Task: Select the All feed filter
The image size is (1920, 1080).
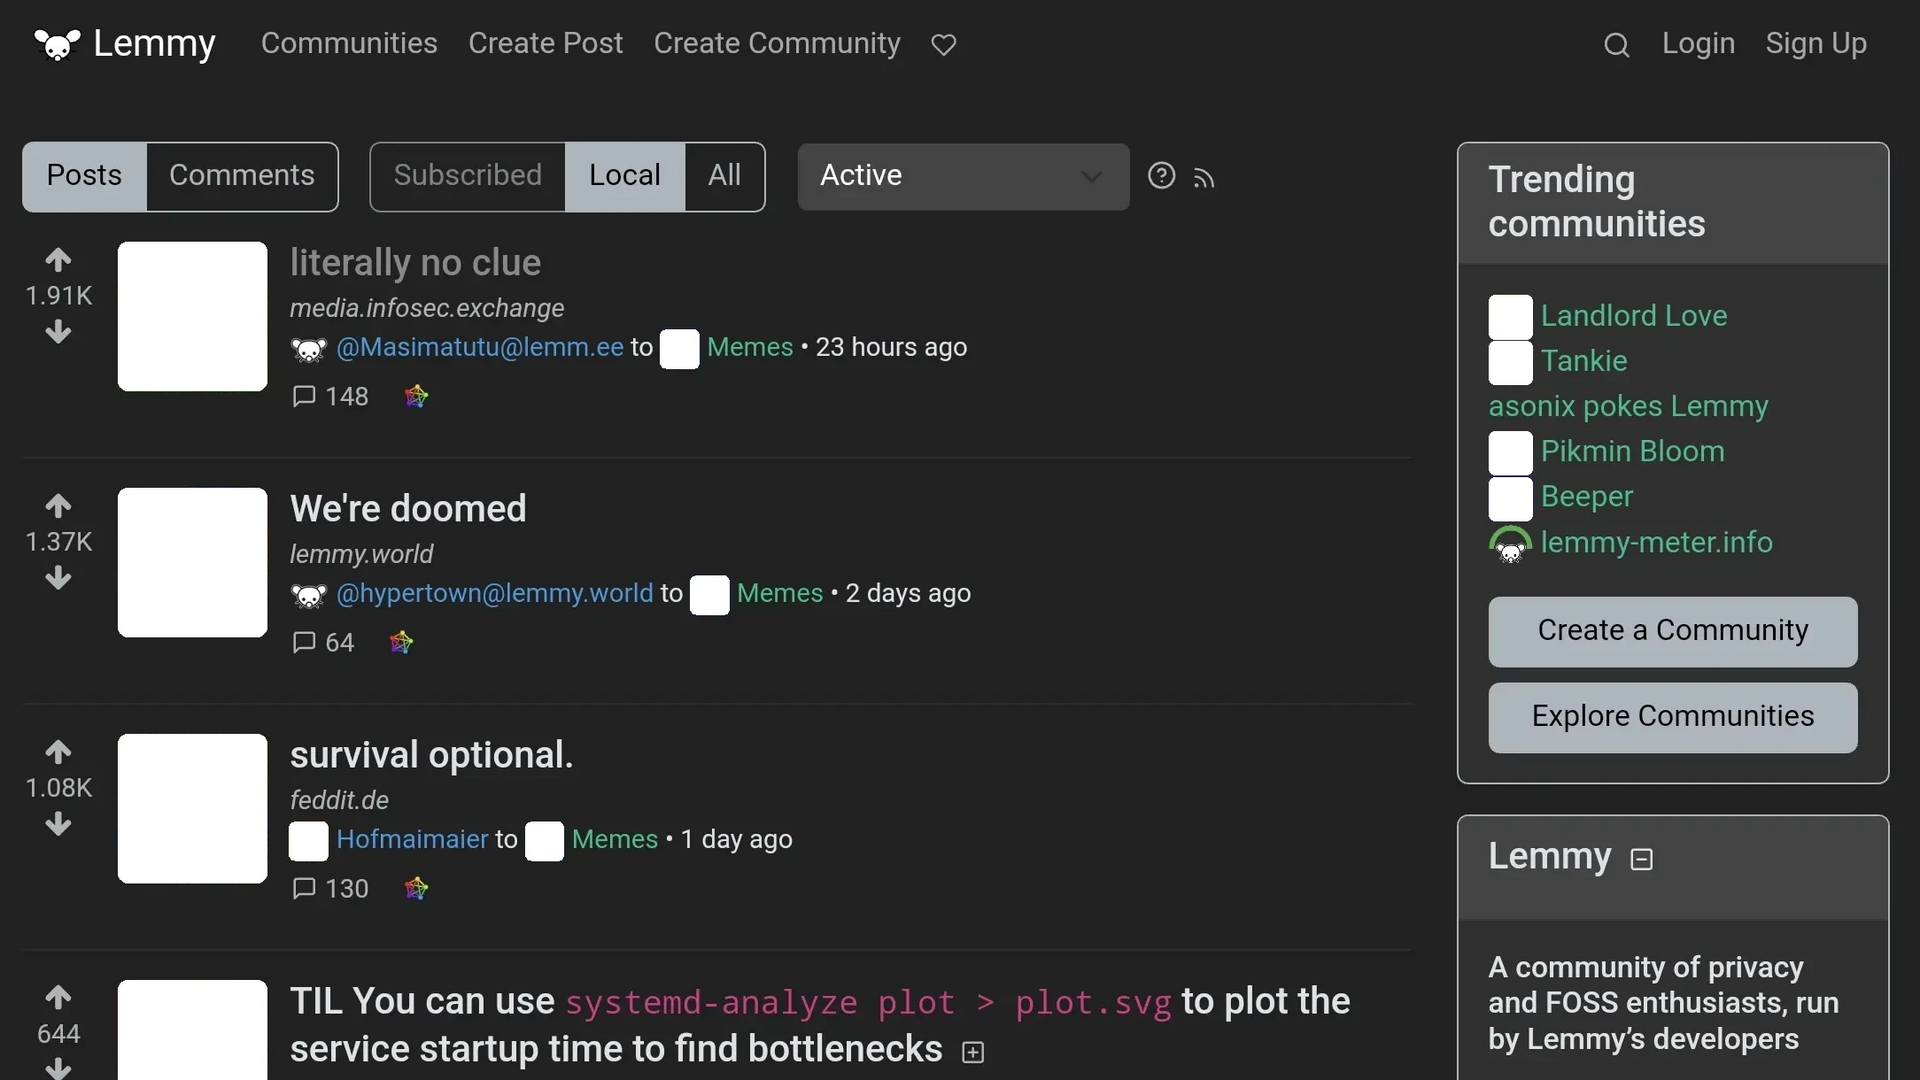Action: tap(724, 176)
